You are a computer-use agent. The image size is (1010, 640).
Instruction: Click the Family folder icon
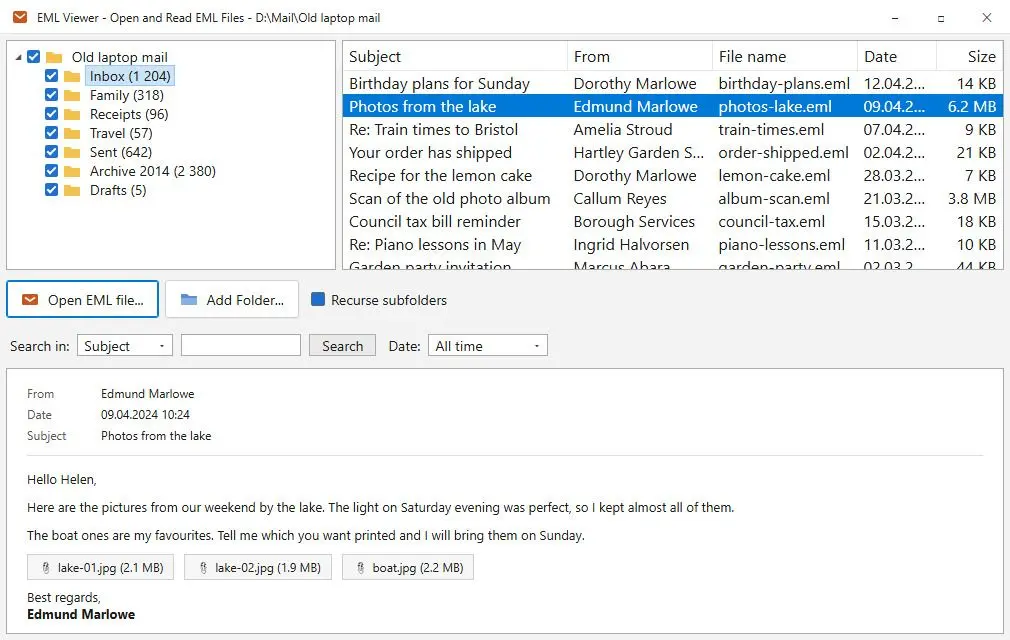click(x=72, y=95)
